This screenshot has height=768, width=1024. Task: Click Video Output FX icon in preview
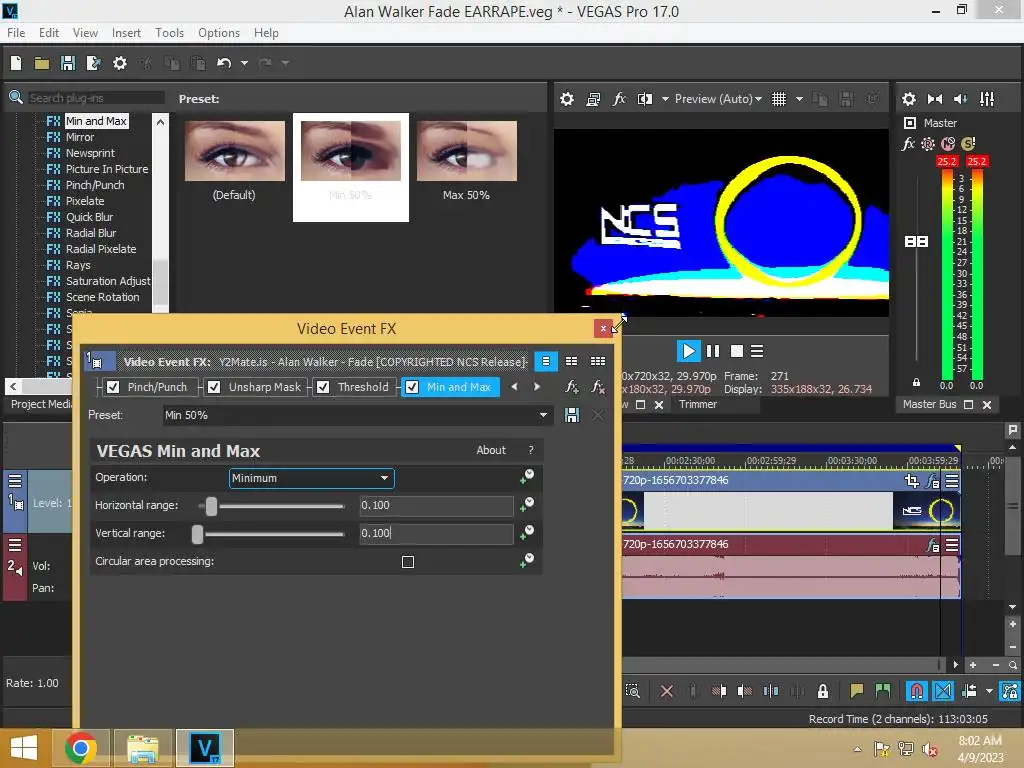619,99
